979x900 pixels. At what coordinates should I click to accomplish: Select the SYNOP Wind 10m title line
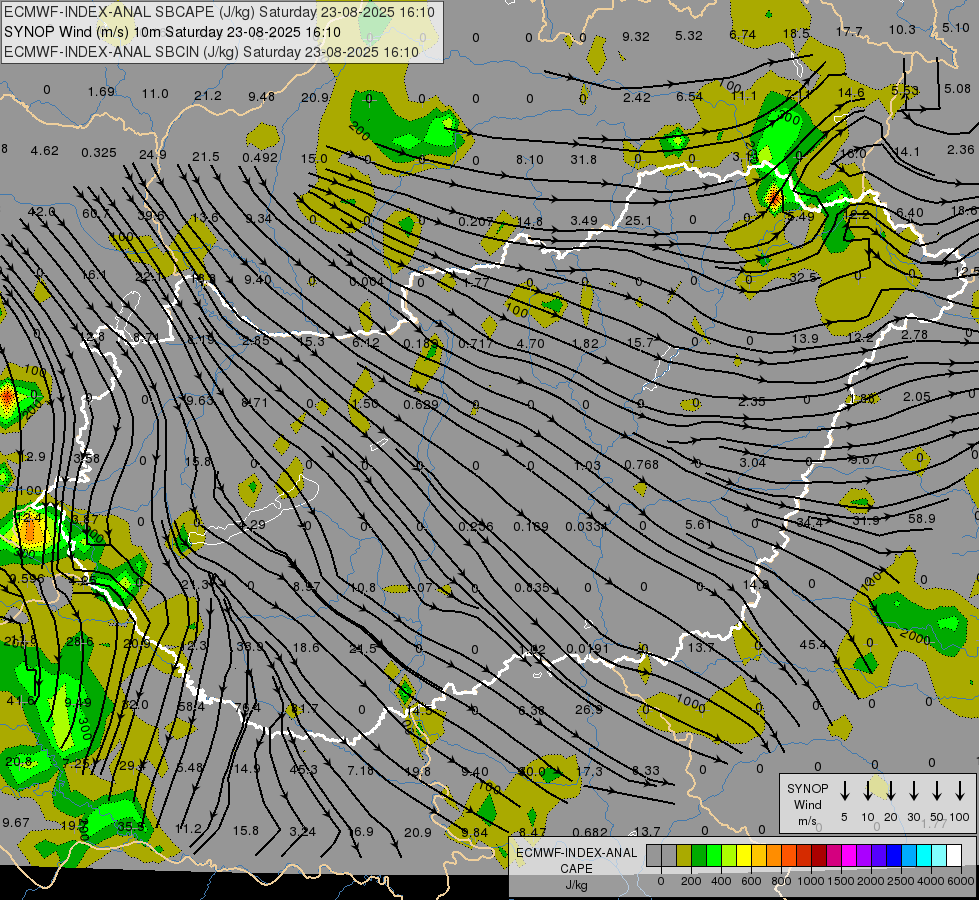(x=172, y=32)
